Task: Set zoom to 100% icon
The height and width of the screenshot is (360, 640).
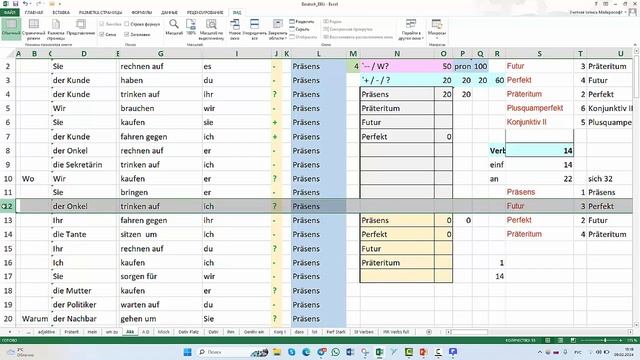Action: [x=191, y=27]
